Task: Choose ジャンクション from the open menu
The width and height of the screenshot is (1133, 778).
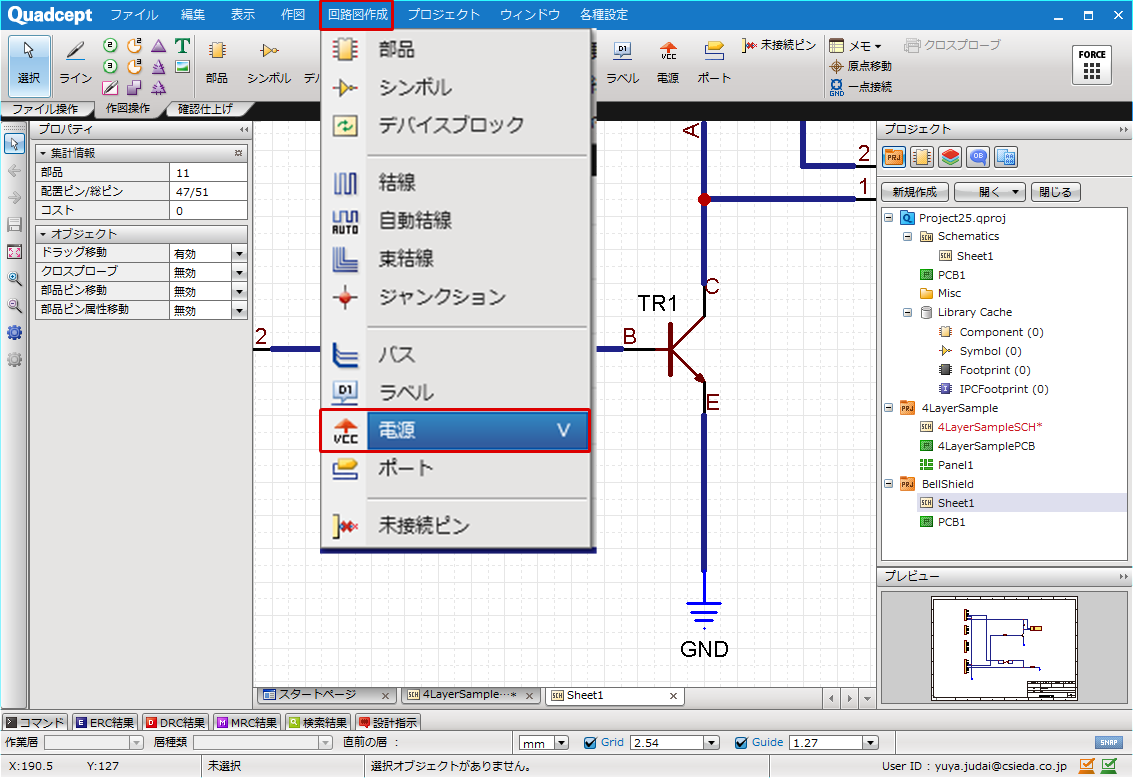Action: tap(441, 297)
